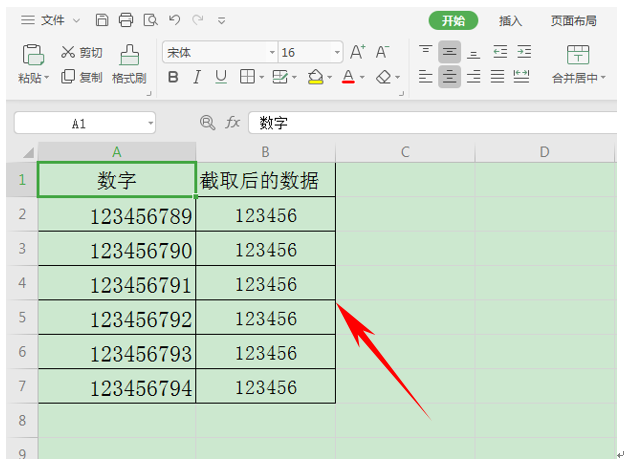Expand borders dropdown arrow
The width and height of the screenshot is (626, 462).
click(x=261, y=77)
